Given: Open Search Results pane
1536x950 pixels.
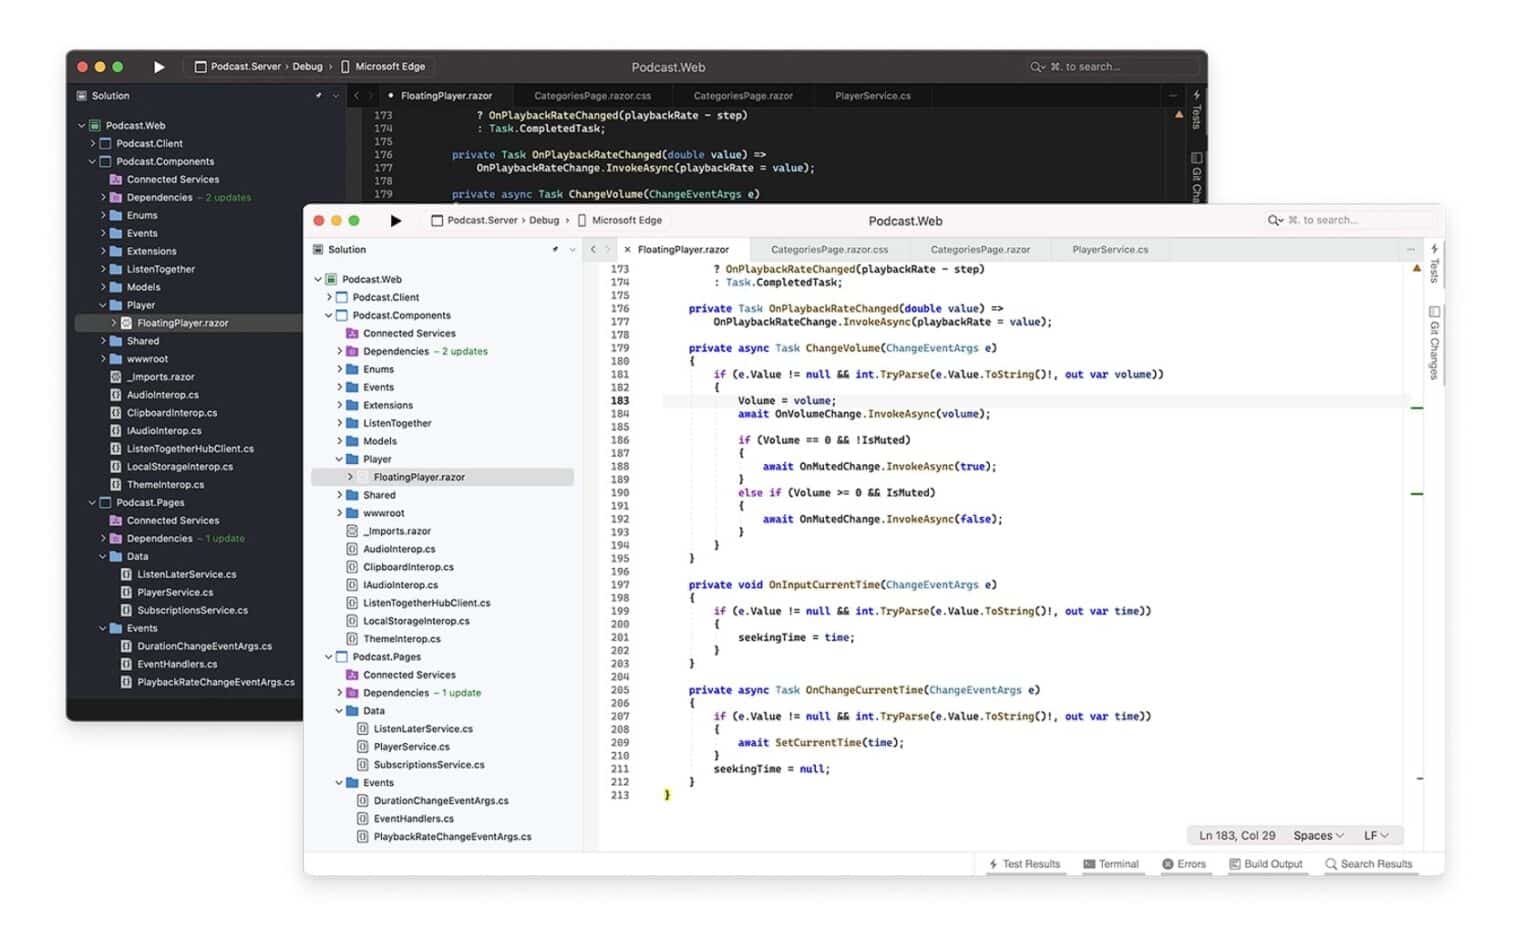Looking at the screenshot, I should [1369, 864].
